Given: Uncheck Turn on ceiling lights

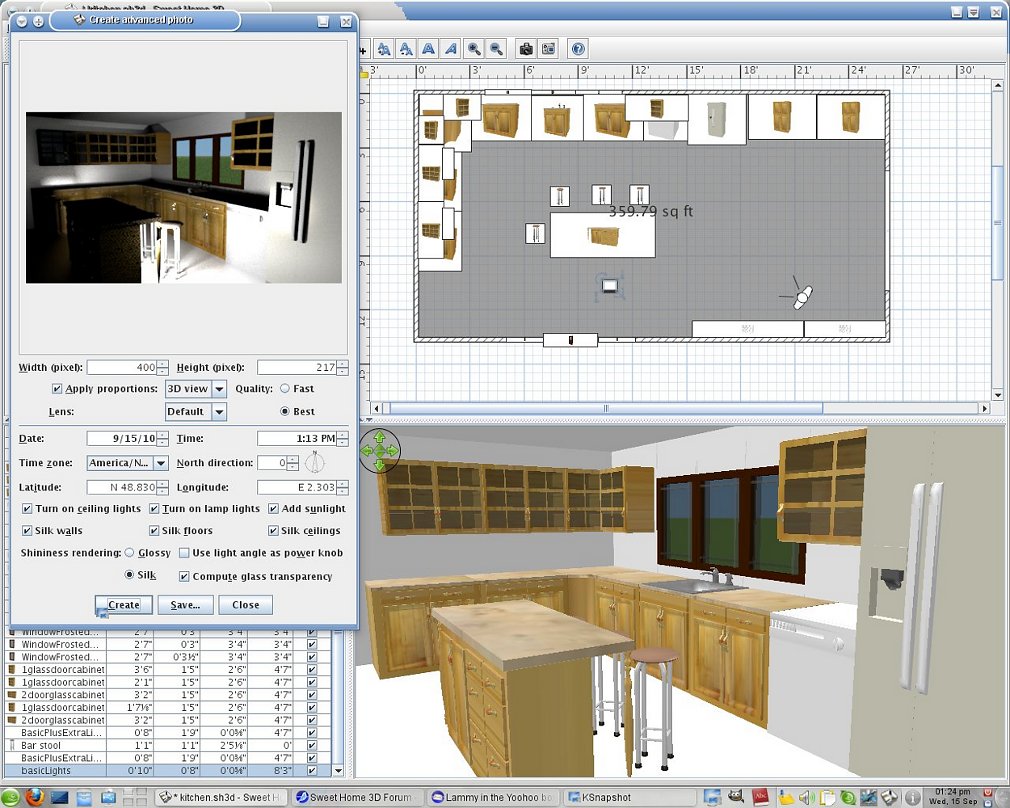Looking at the screenshot, I should [27, 509].
